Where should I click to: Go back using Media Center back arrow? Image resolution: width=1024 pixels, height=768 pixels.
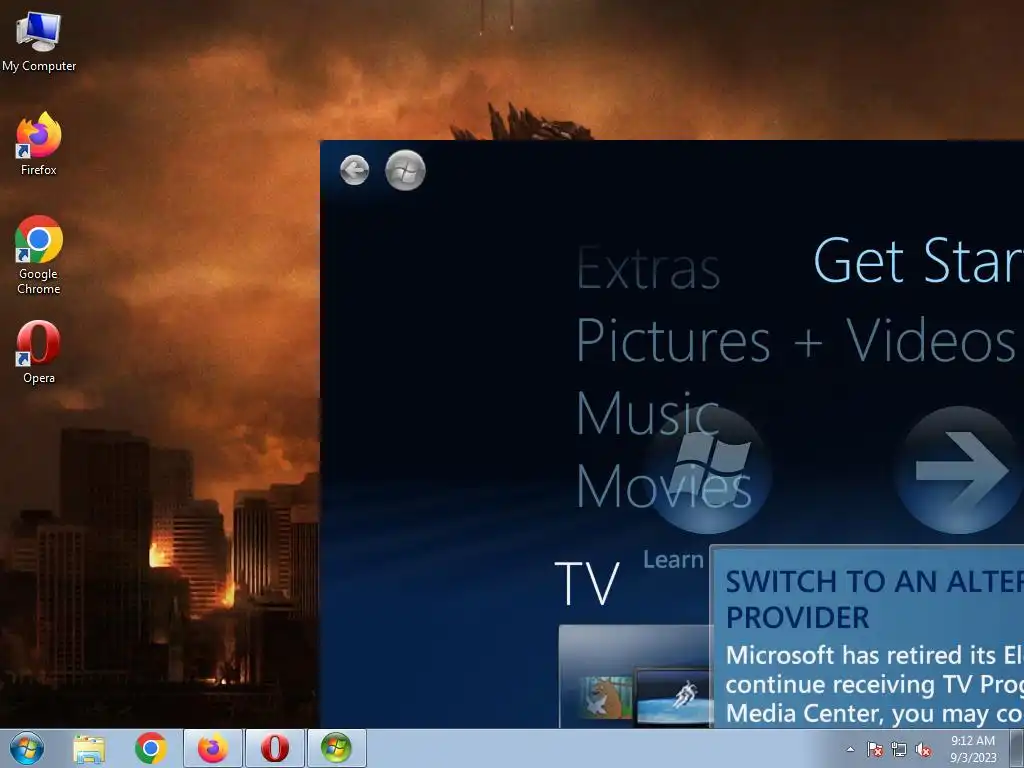click(355, 170)
